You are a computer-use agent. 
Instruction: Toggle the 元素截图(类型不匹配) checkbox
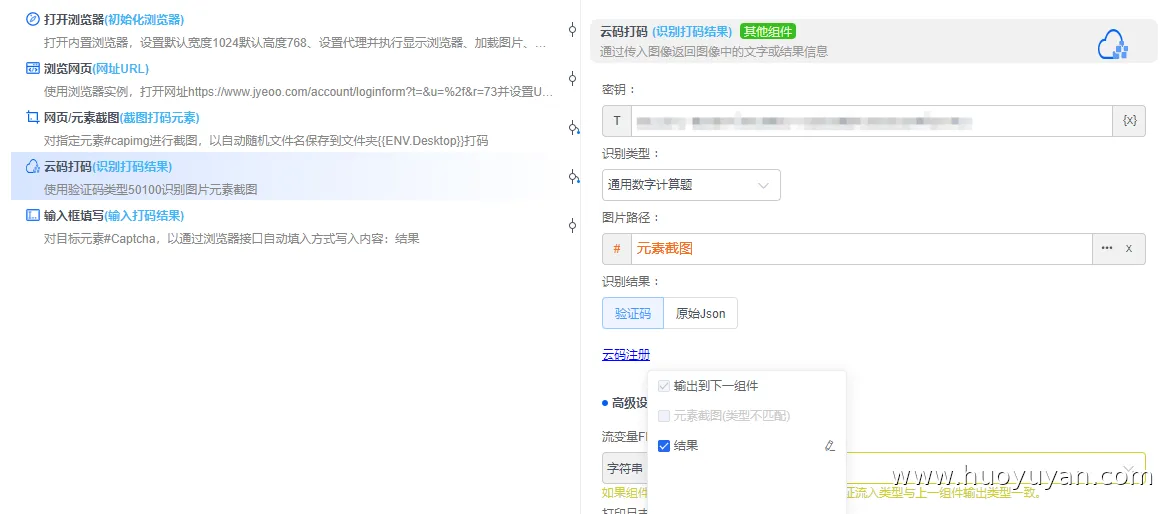click(664, 416)
